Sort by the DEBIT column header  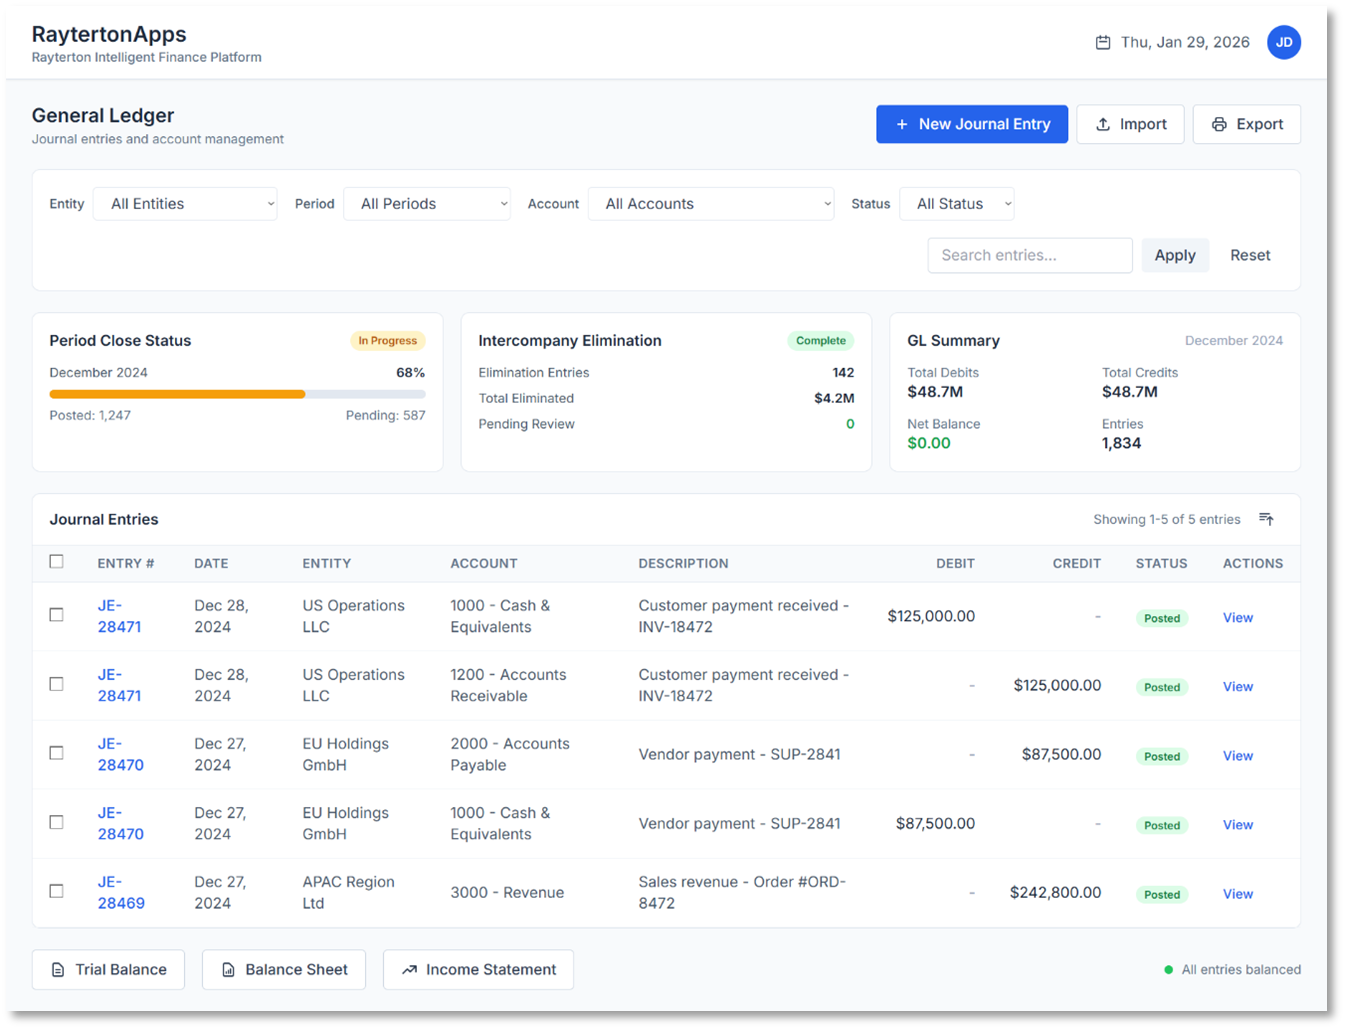click(x=954, y=563)
